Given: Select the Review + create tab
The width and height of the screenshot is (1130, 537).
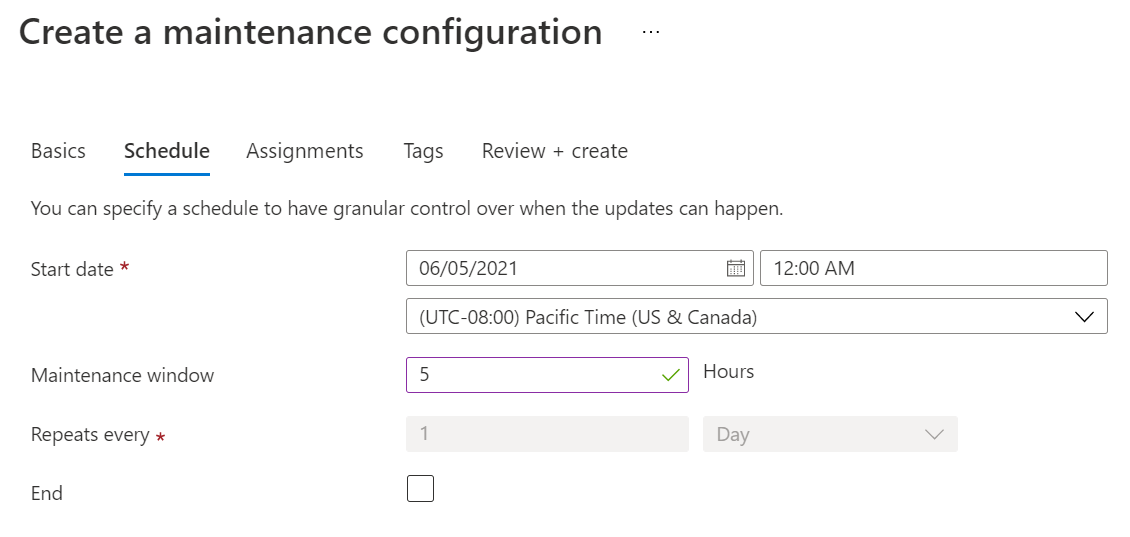Looking at the screenshot, I should click(555, 151).
